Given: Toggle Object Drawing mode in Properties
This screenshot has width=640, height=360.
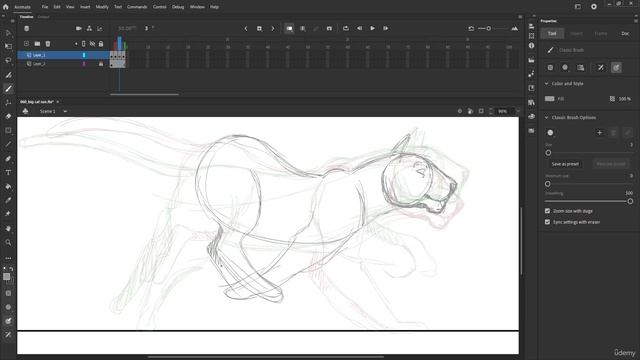Looking at the screenshot, I should point(550,67).
